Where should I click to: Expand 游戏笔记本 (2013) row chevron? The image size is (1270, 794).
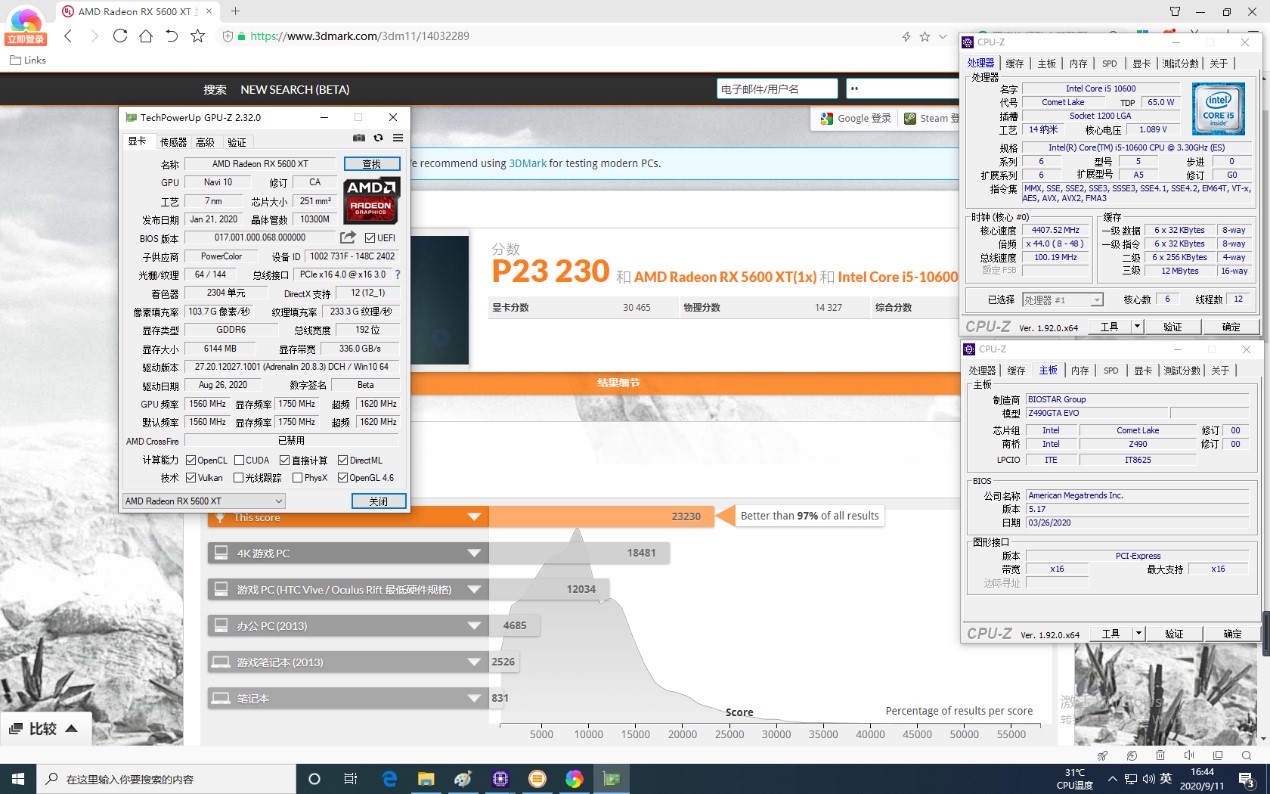click(475, 662)
